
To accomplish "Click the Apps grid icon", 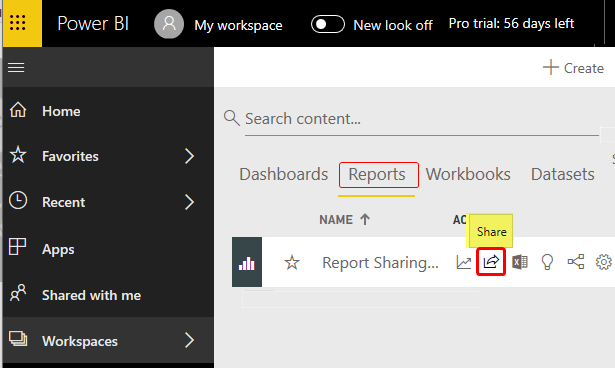I will click(x=18, y=247).
